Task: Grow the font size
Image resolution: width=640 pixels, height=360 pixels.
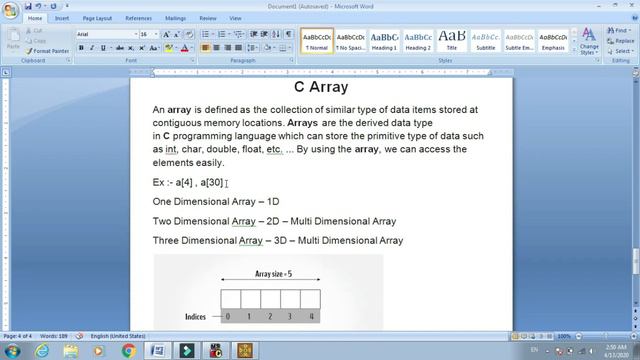Action: (x=166, y=35)
